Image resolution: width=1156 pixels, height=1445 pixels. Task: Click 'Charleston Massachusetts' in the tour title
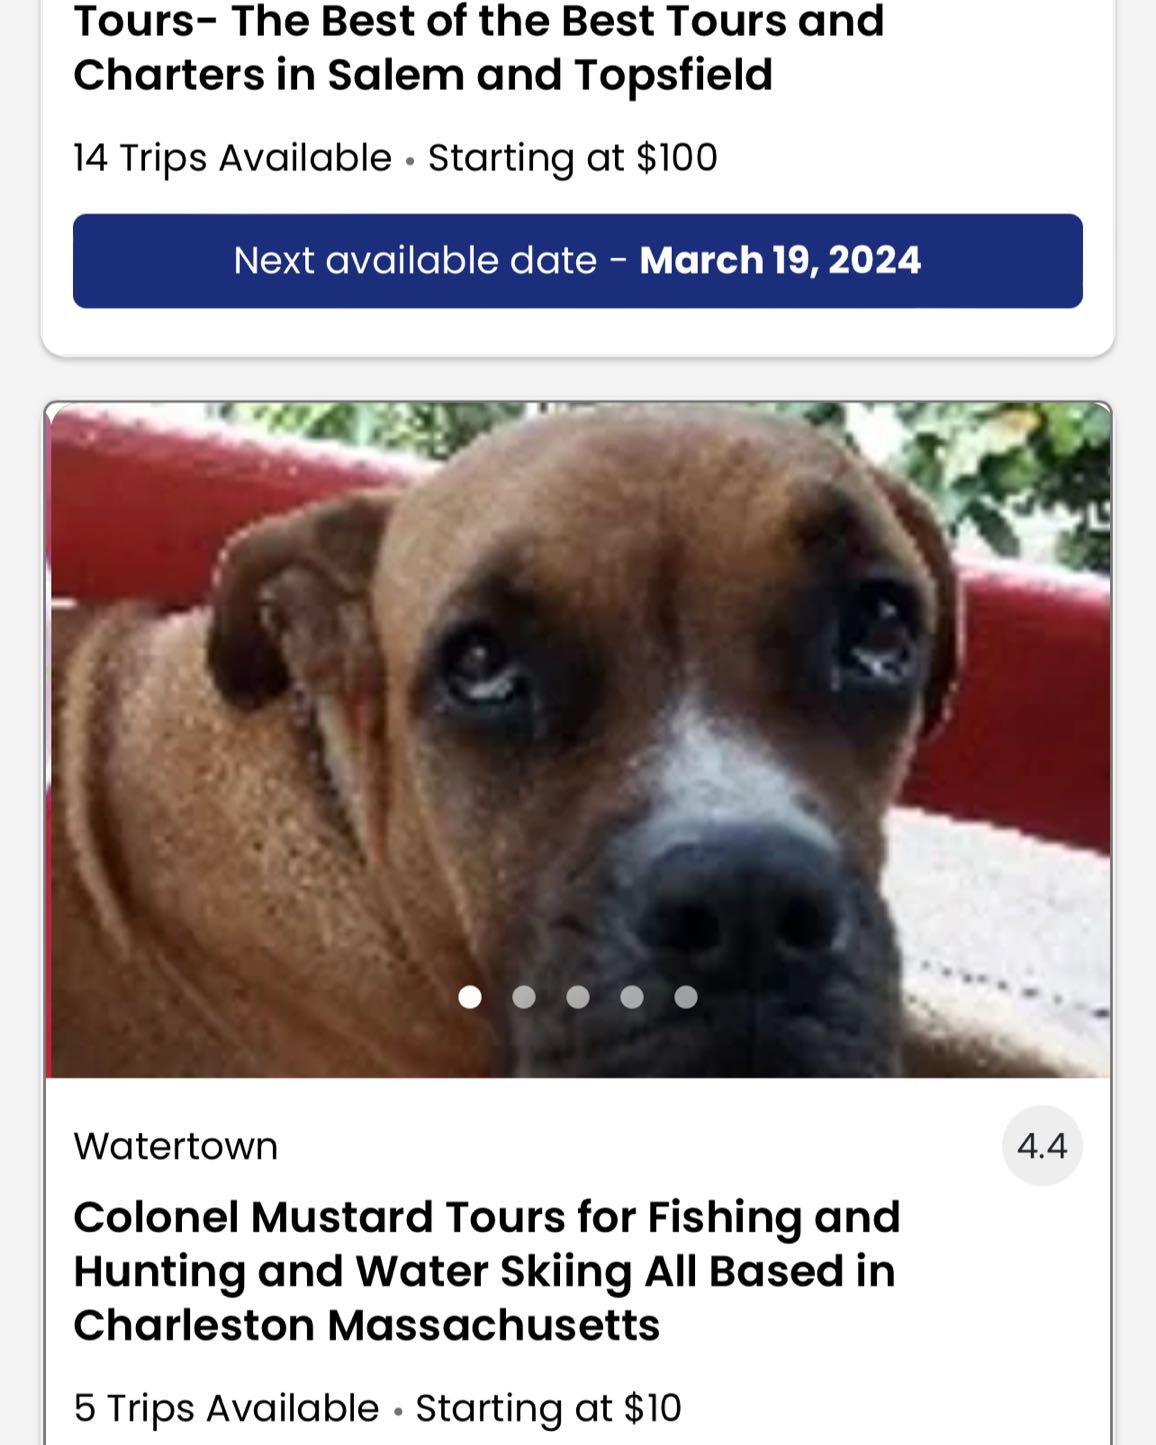[366, 1326]
